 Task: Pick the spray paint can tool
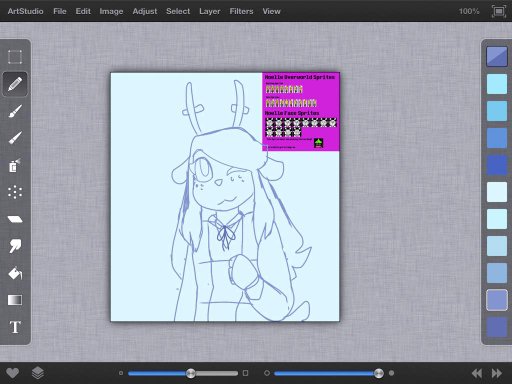pos(15,165)
